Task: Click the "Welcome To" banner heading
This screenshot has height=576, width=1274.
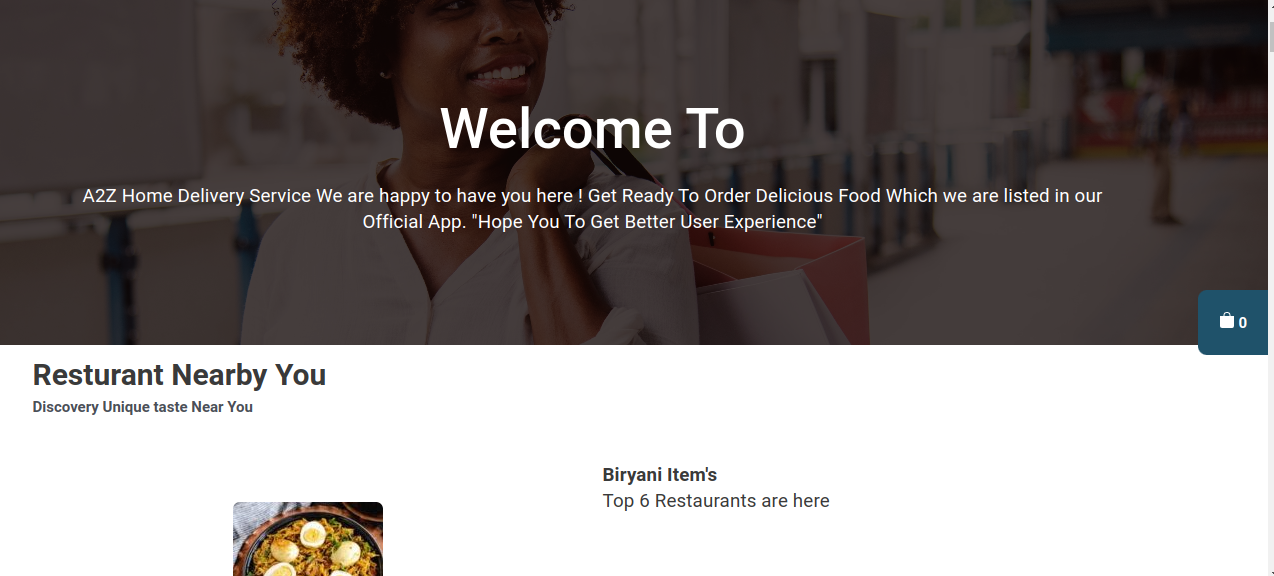Action: 592,129
